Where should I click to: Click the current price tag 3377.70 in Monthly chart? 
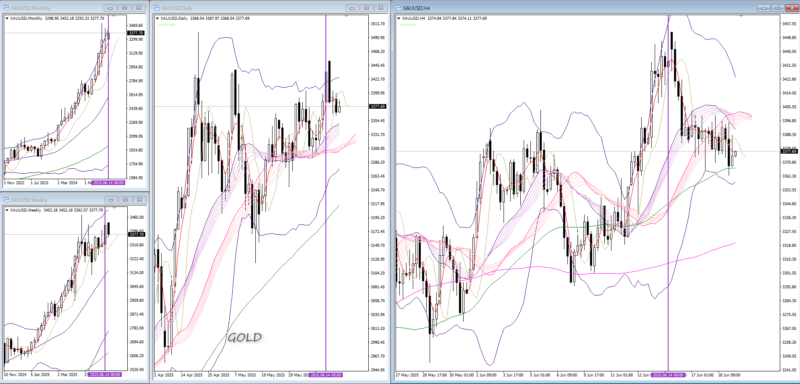point(137,33)
